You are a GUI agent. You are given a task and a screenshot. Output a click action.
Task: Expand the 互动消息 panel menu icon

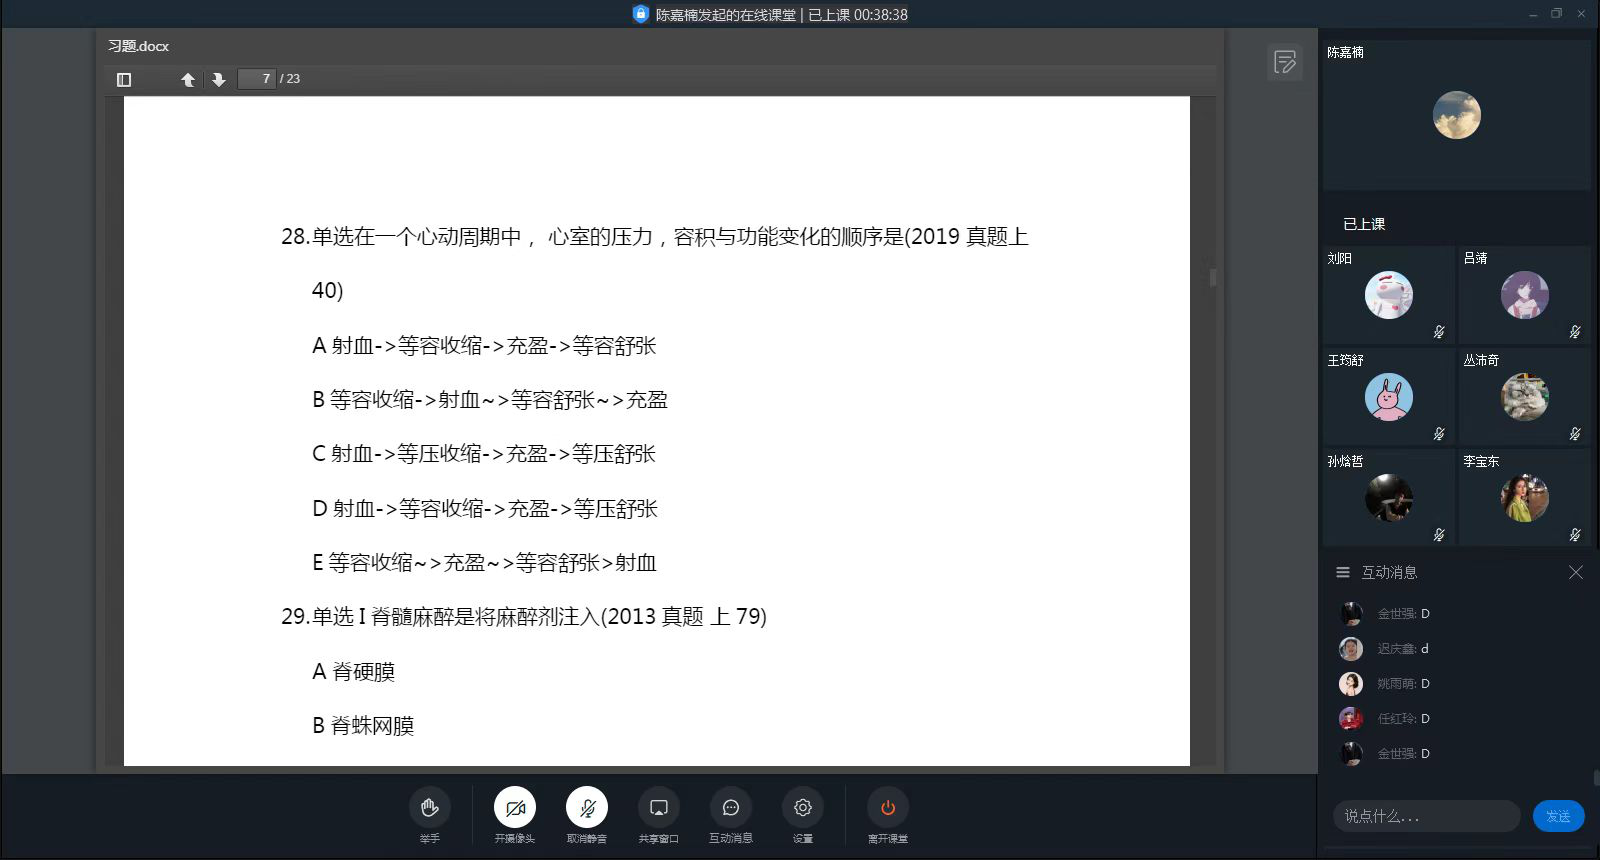1343,572
